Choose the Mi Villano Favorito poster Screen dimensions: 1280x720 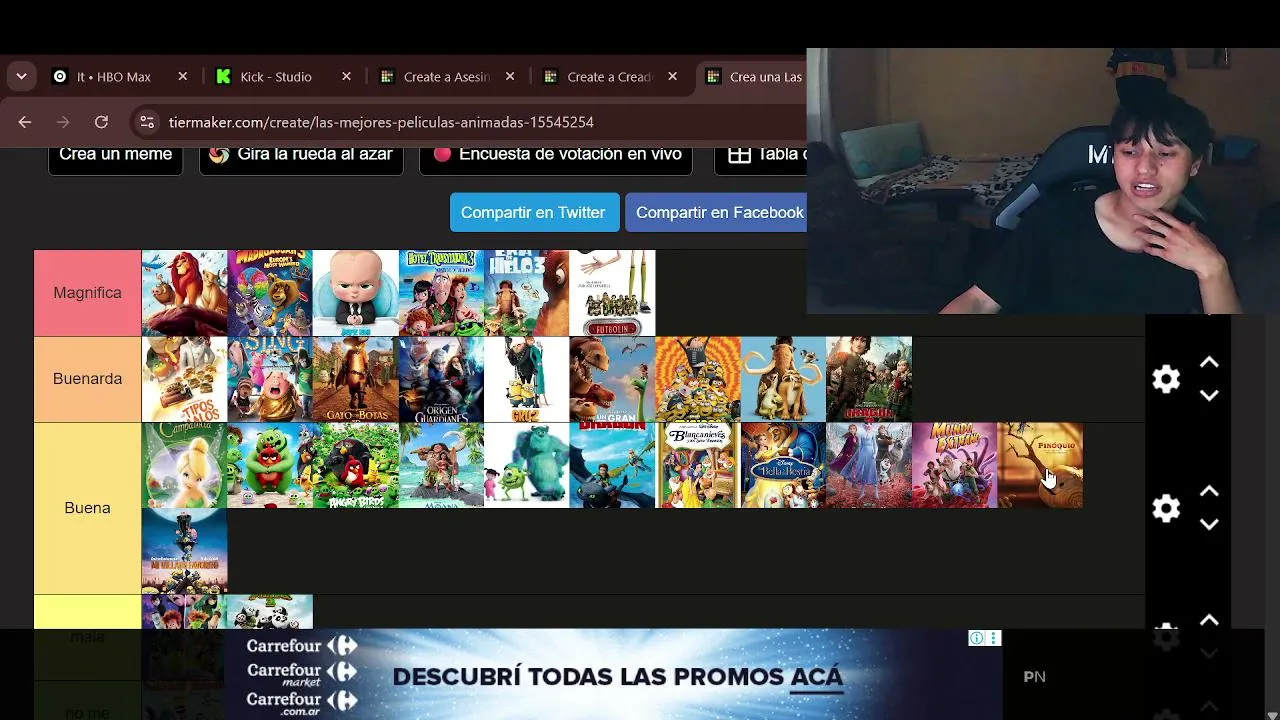tap(184, 551)
